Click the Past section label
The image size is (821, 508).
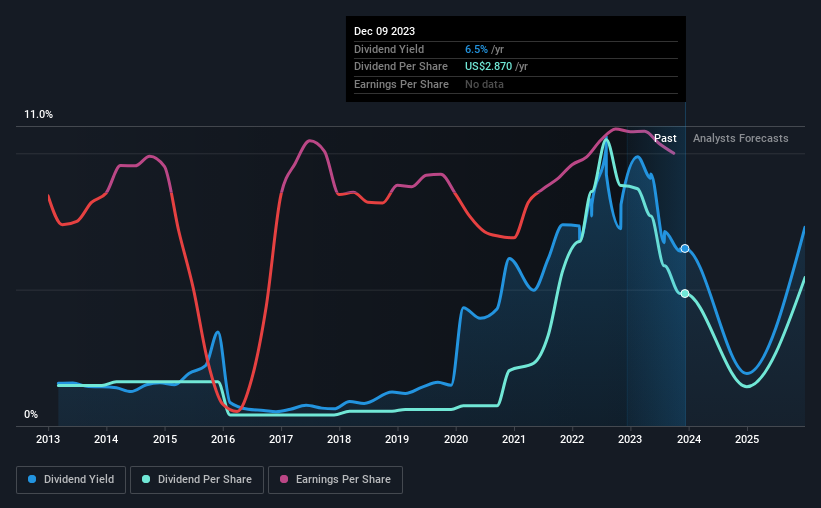coord(665,138)
